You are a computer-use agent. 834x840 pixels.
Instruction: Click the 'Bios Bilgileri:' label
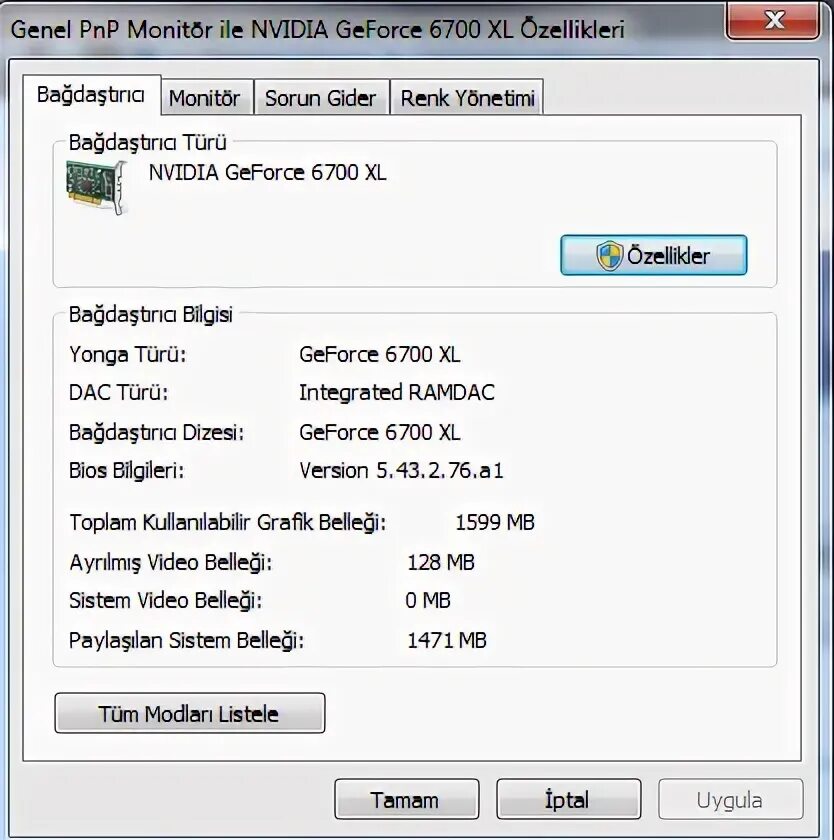tap(126, 470)
